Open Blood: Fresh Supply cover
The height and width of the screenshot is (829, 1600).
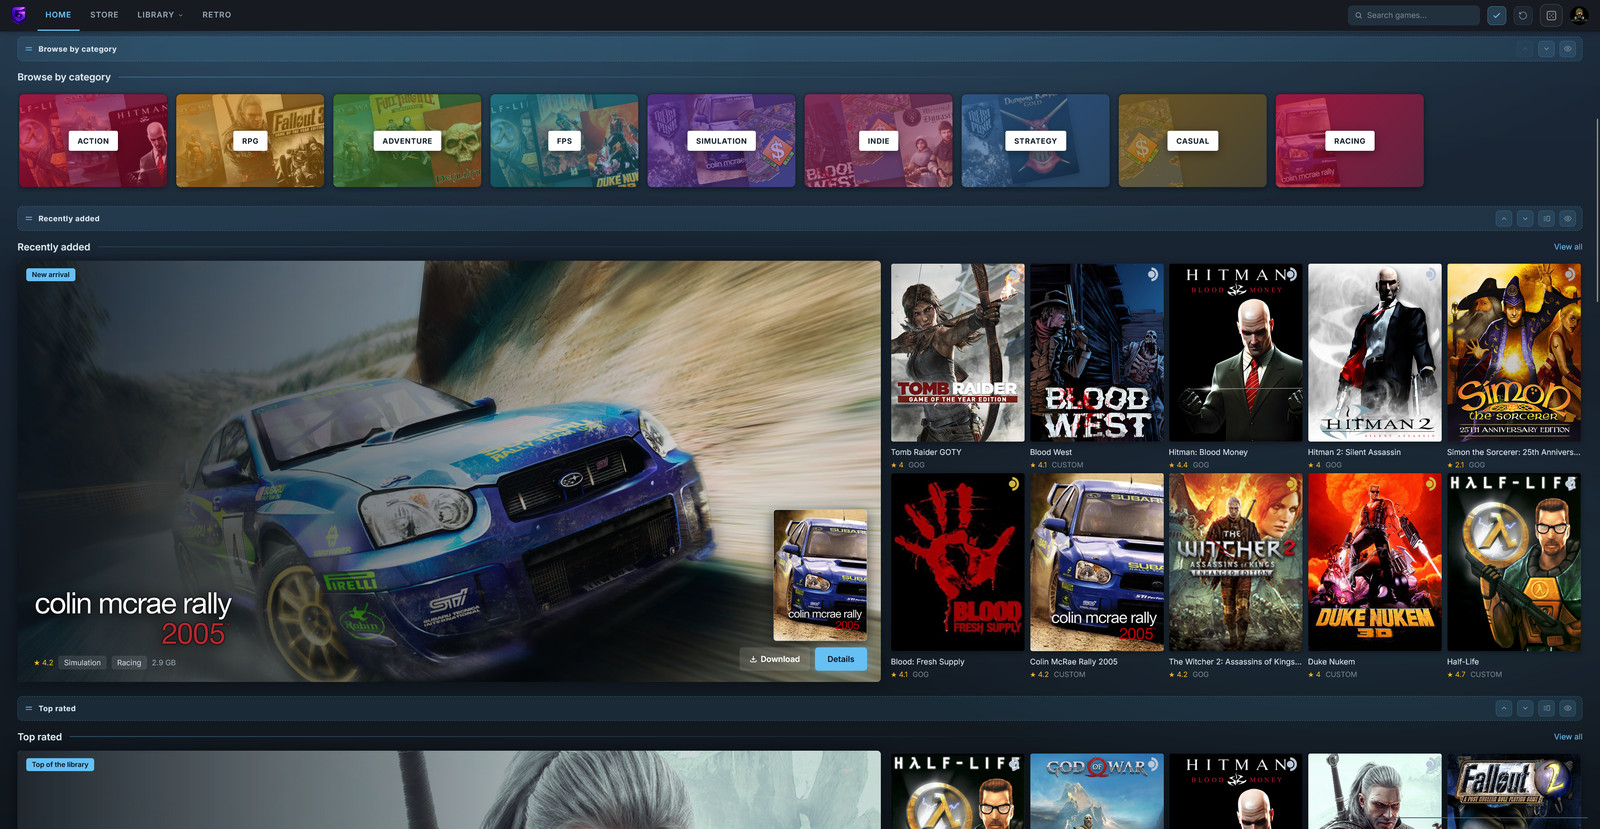point(957,563)
